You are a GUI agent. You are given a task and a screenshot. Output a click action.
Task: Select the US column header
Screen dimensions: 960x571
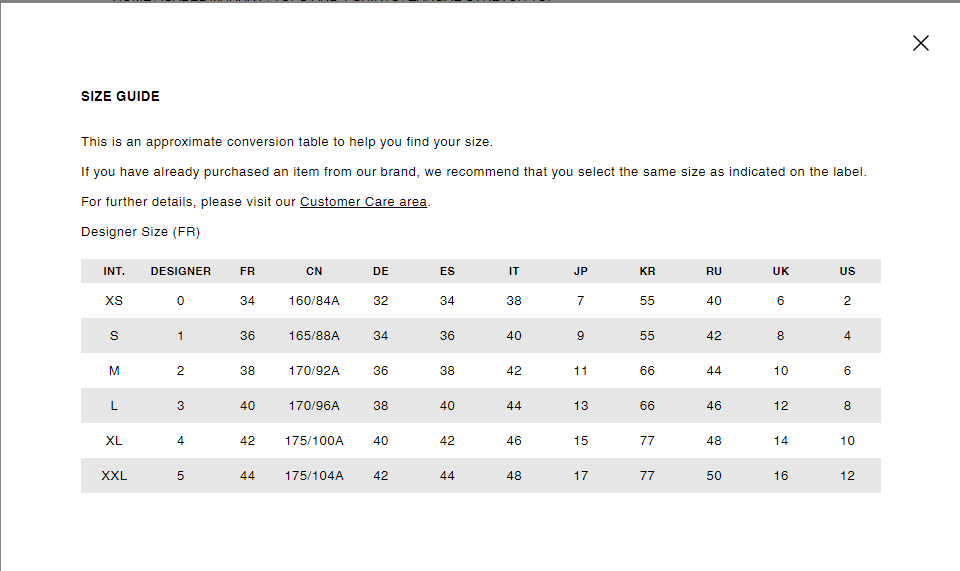click(x=847, y=271)
